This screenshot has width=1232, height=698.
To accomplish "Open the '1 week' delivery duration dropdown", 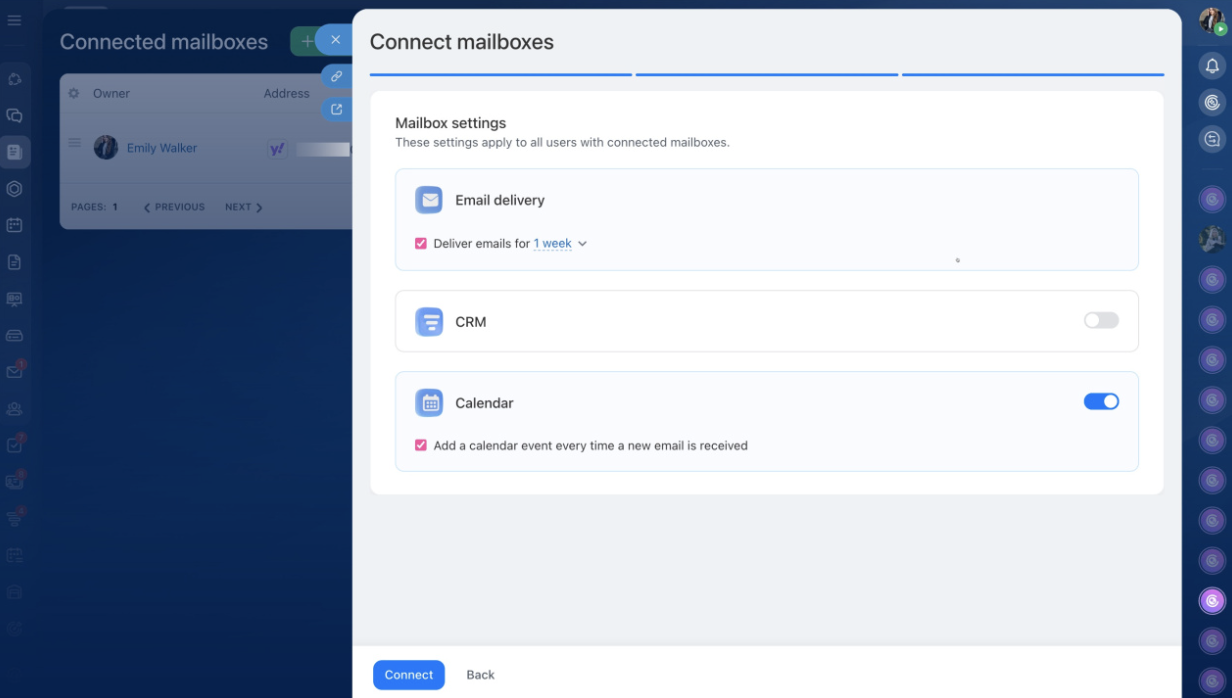I will (x=558, y=243).
